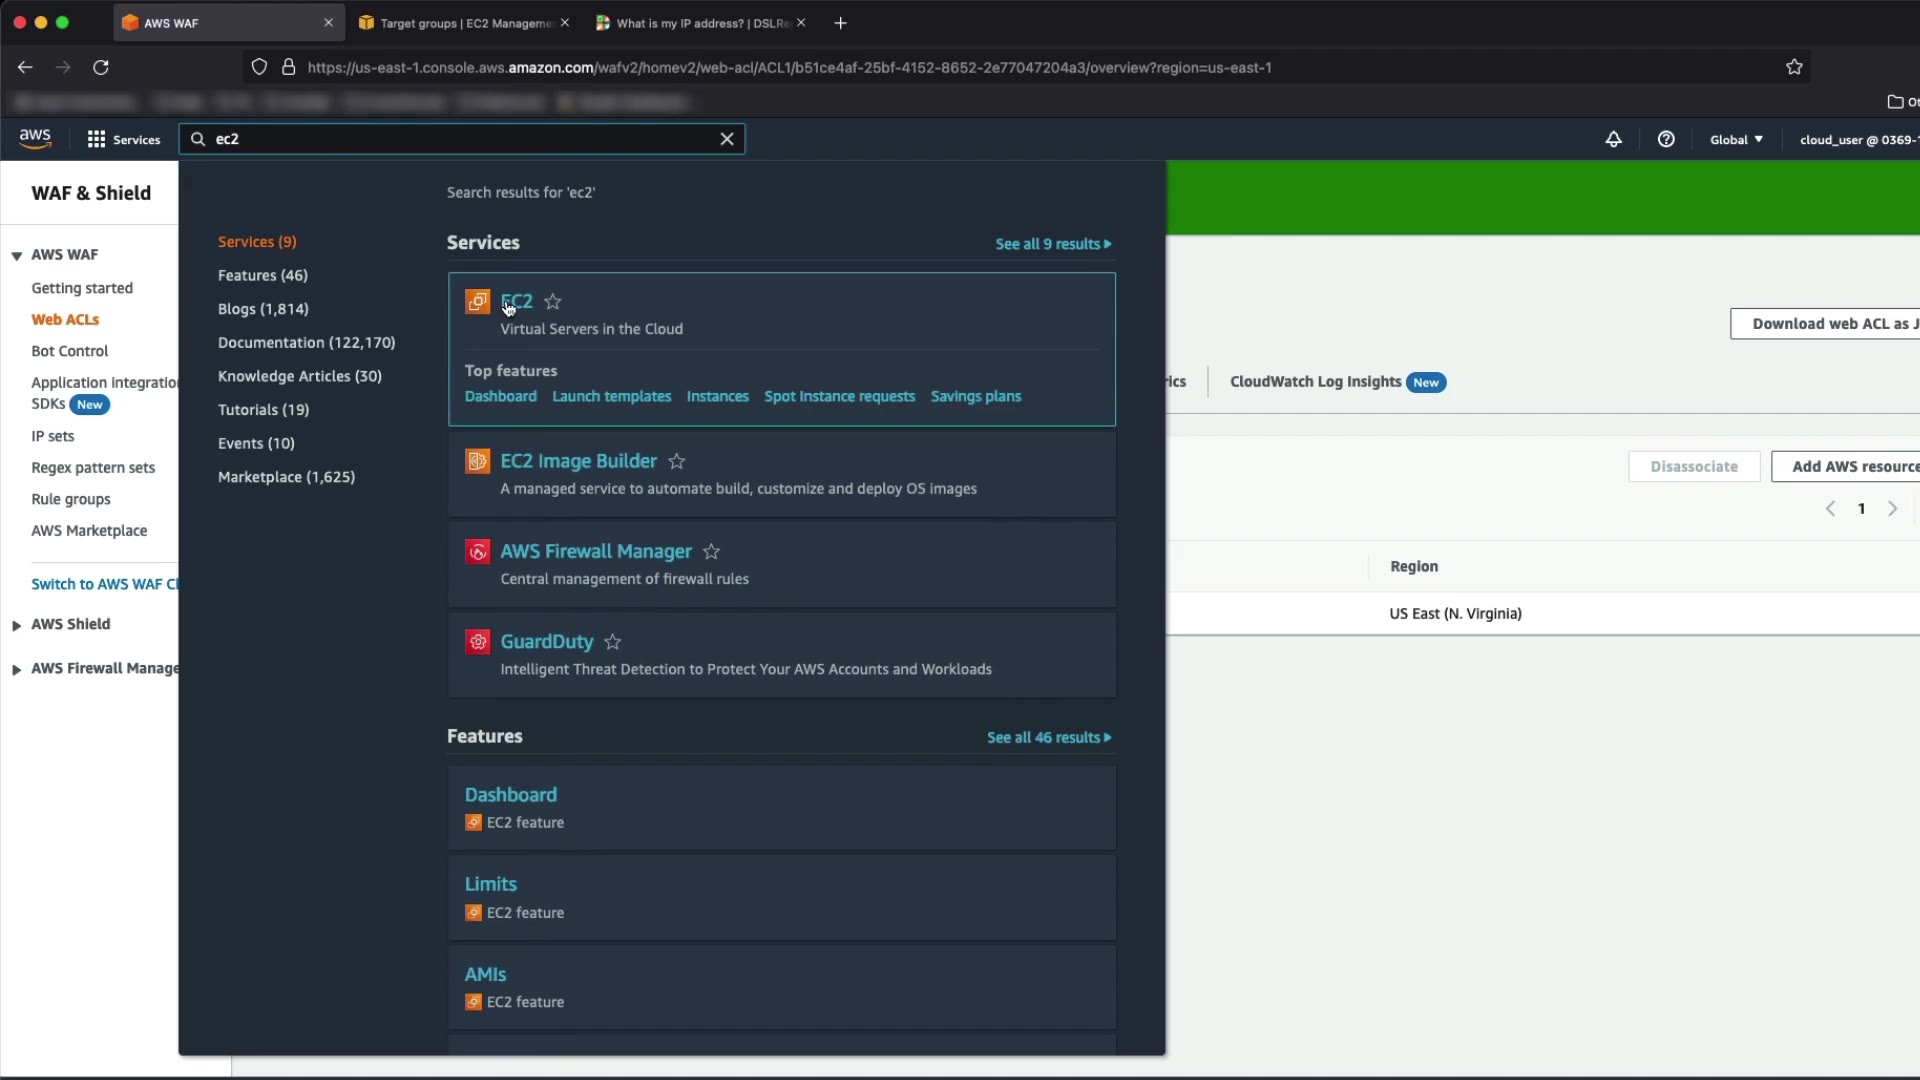Open the Launch templates feature link
Screen dimensions: 1920x1080
point(611,396)
